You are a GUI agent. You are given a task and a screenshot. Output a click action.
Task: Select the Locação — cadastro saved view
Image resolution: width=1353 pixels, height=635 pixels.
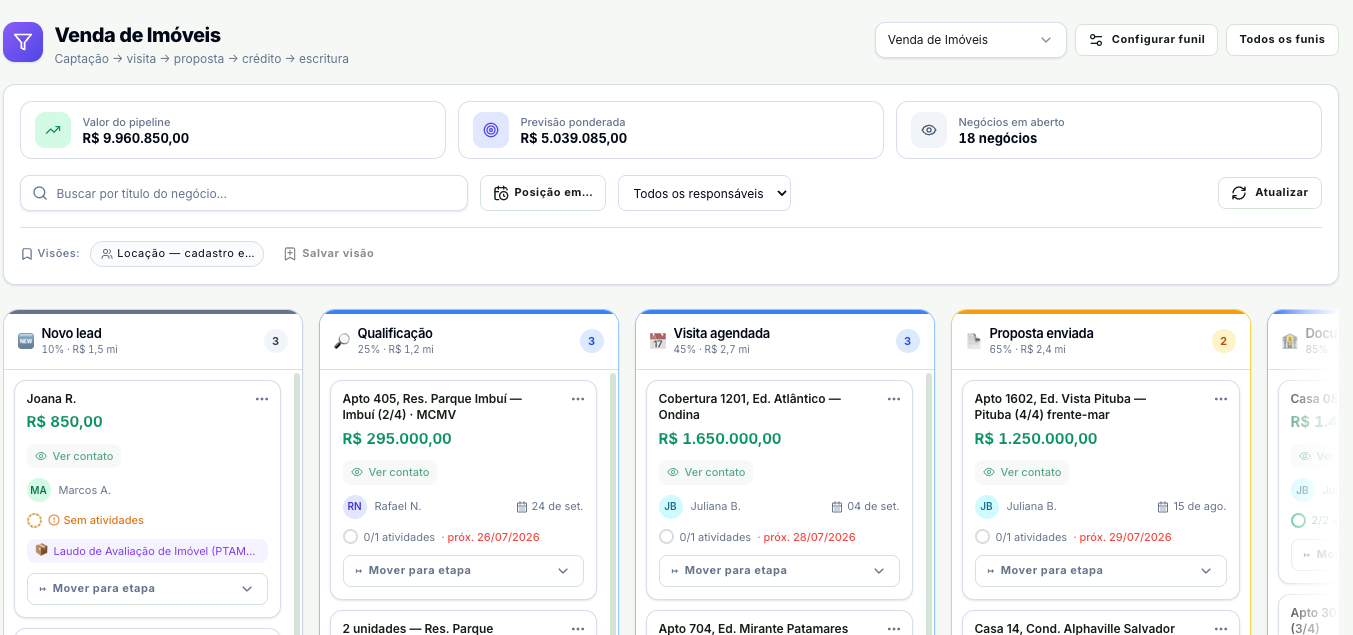(x=177, y=254)
